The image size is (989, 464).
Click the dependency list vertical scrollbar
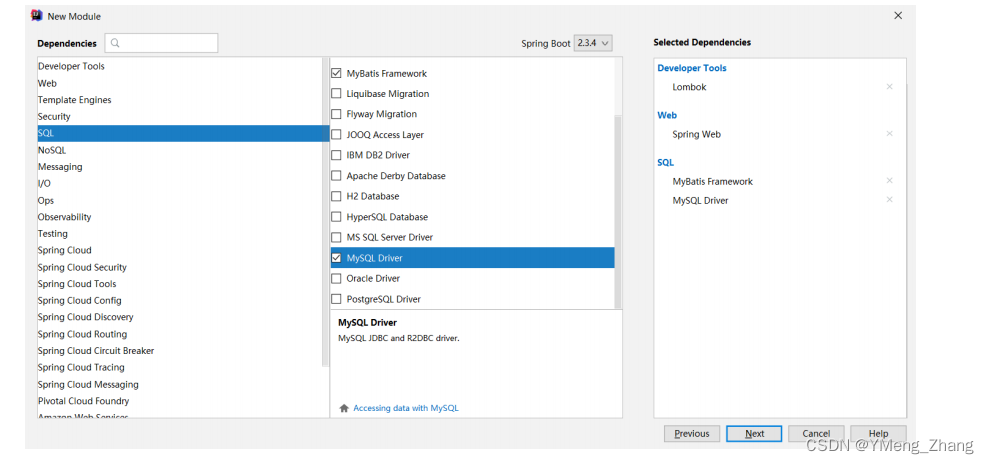coord(618,211)
